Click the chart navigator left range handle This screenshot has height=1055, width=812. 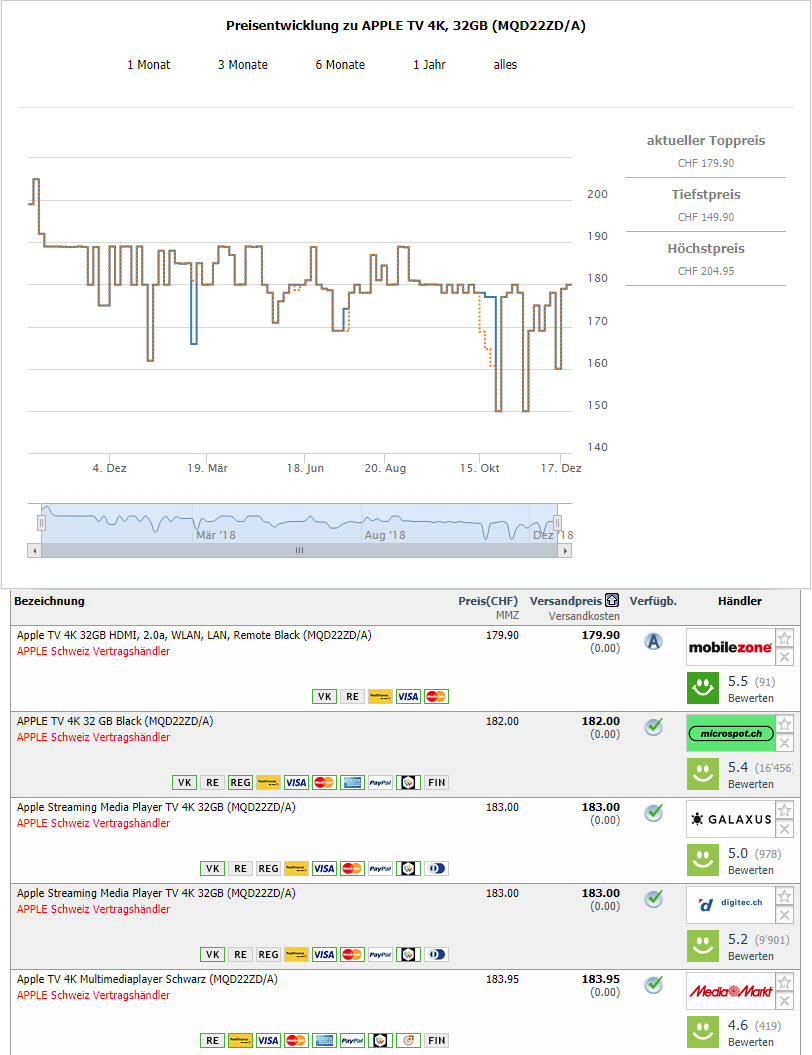point(42,523)
